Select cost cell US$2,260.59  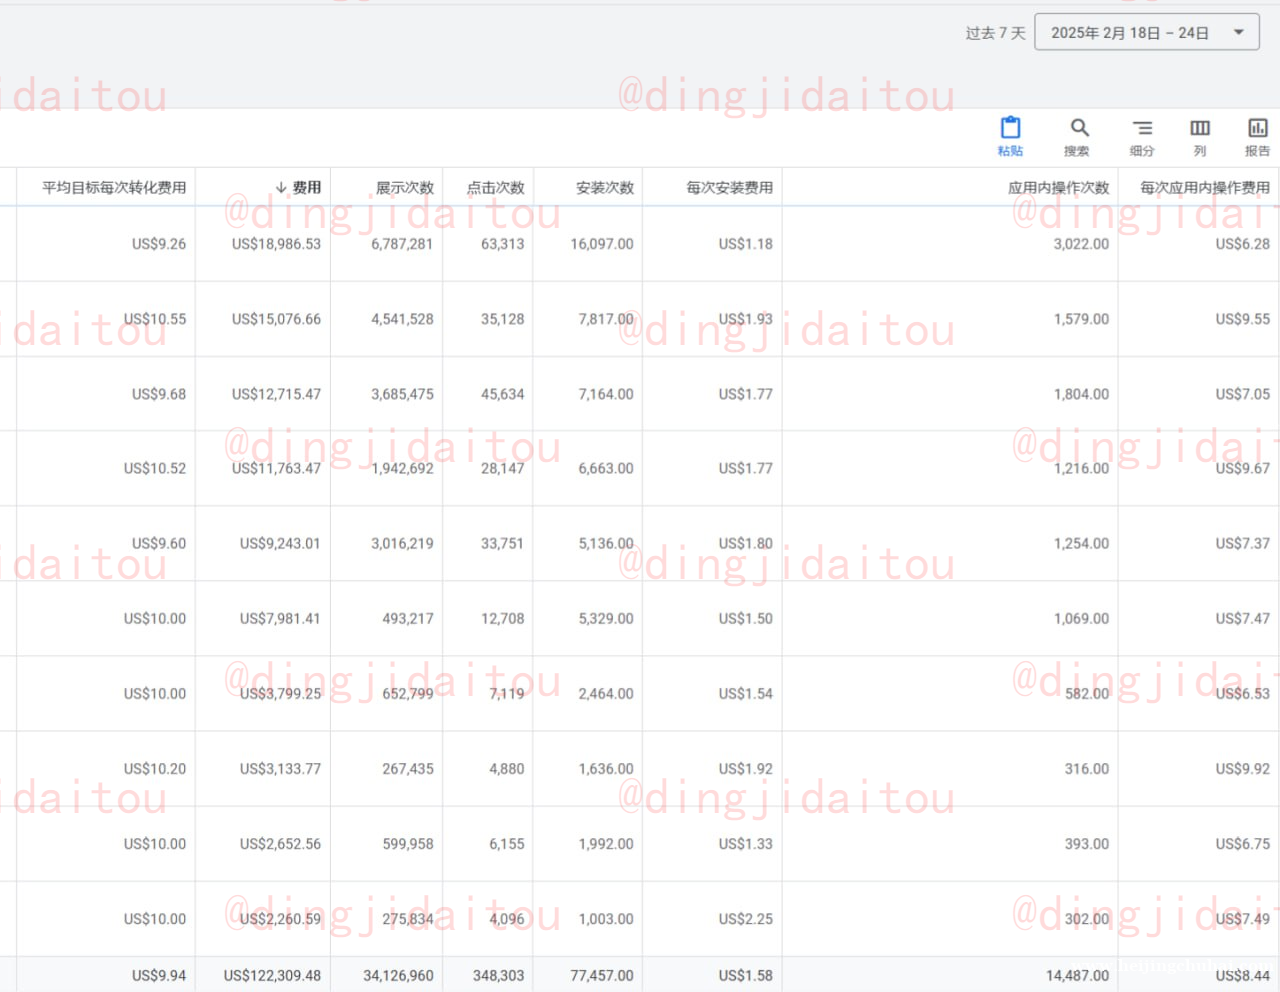pyautogui.click(x=280, y=918)
